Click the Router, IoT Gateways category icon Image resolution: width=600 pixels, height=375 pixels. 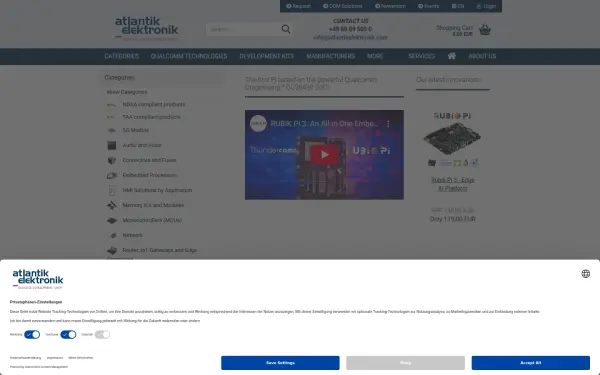(x=111, y=250)
